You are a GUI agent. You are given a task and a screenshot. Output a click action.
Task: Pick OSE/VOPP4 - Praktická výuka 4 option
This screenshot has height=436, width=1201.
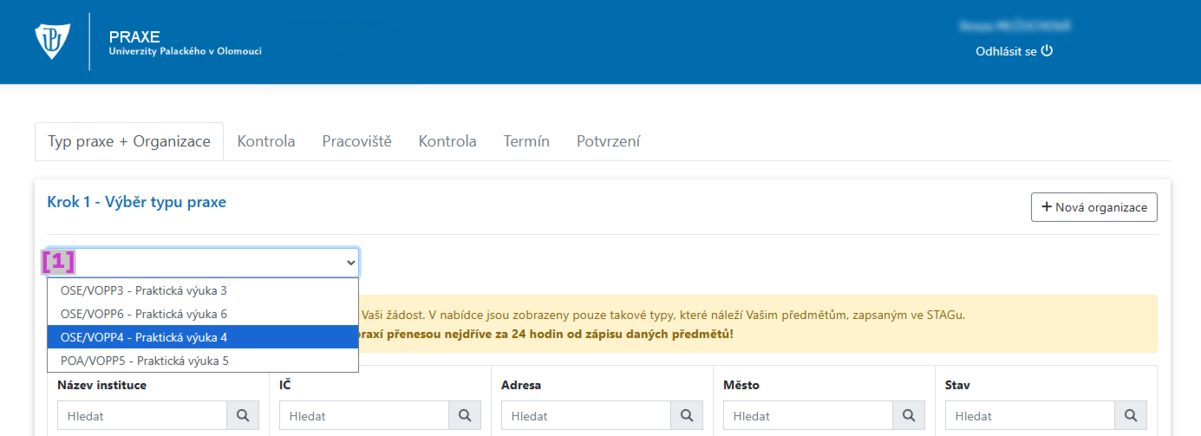[144, 337]
